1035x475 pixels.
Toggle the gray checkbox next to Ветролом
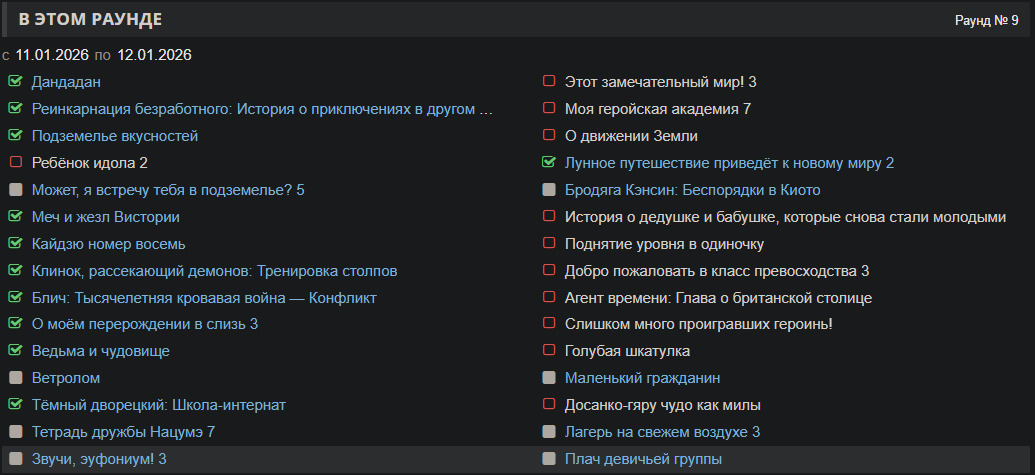15,378
